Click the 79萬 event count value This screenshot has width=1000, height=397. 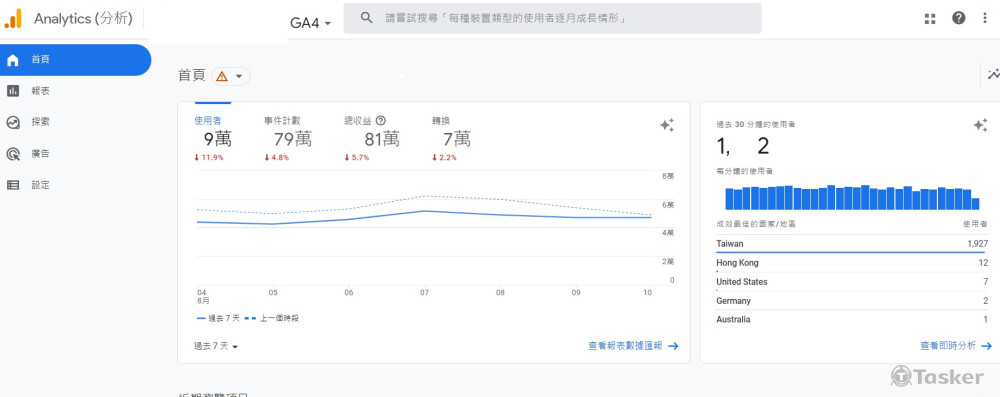coord(293,139)
